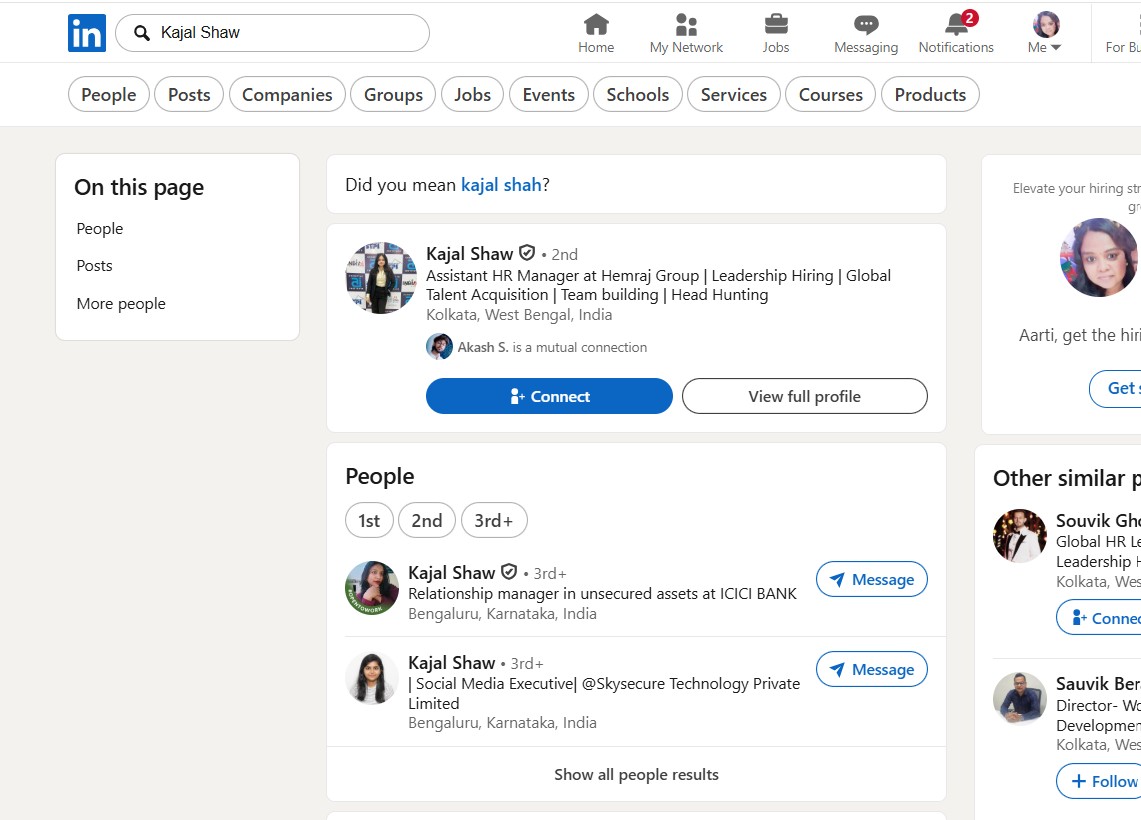The image size is (1141, 820).
Task: Check the Notifications bell icon
Action: pyautogui.click(x=956, y=25)
